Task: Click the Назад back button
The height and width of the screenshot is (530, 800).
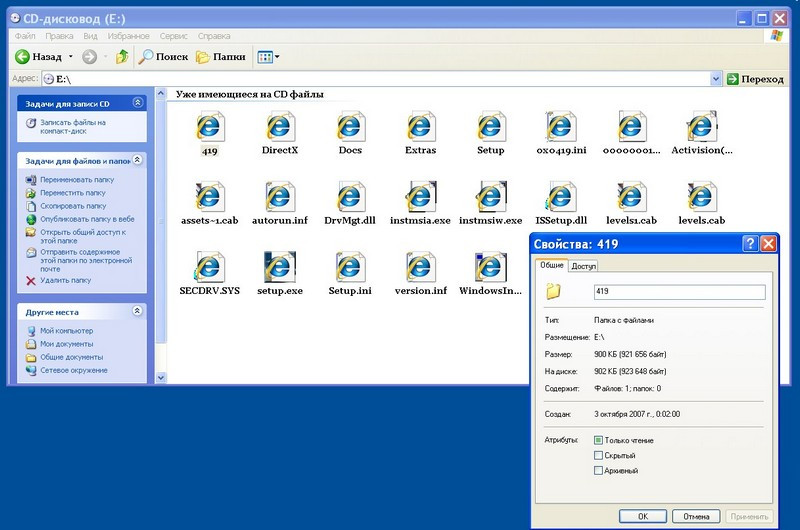Action: (x=38, y=57)
